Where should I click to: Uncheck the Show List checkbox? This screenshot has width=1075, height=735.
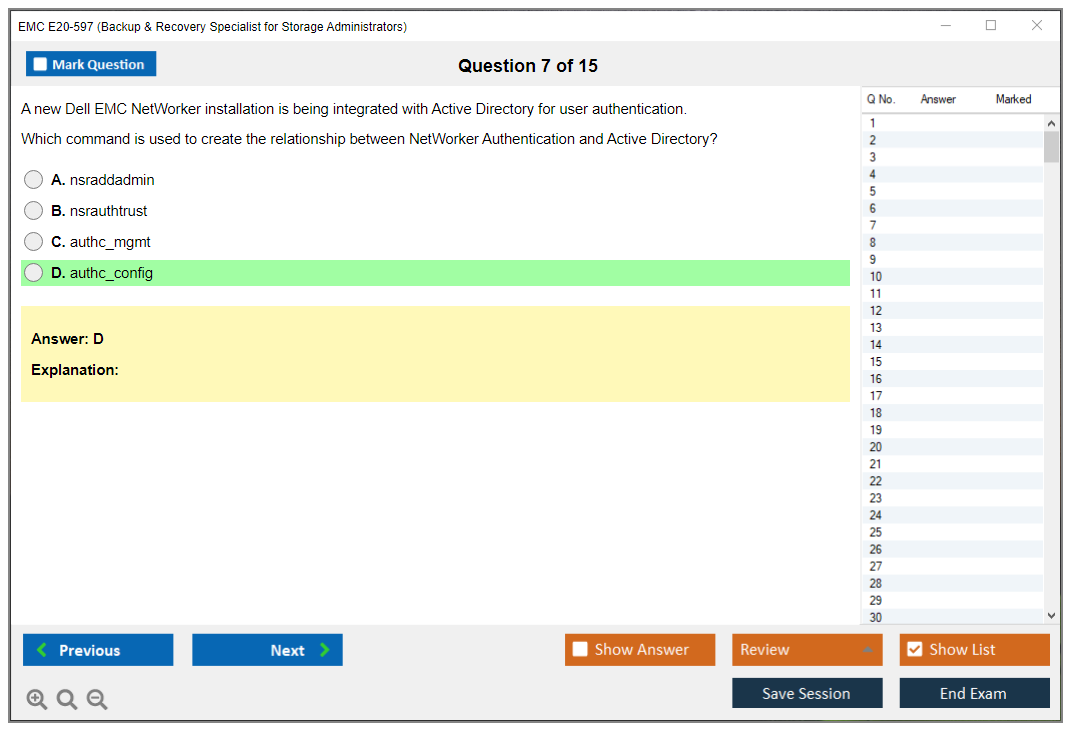[914, 650]
